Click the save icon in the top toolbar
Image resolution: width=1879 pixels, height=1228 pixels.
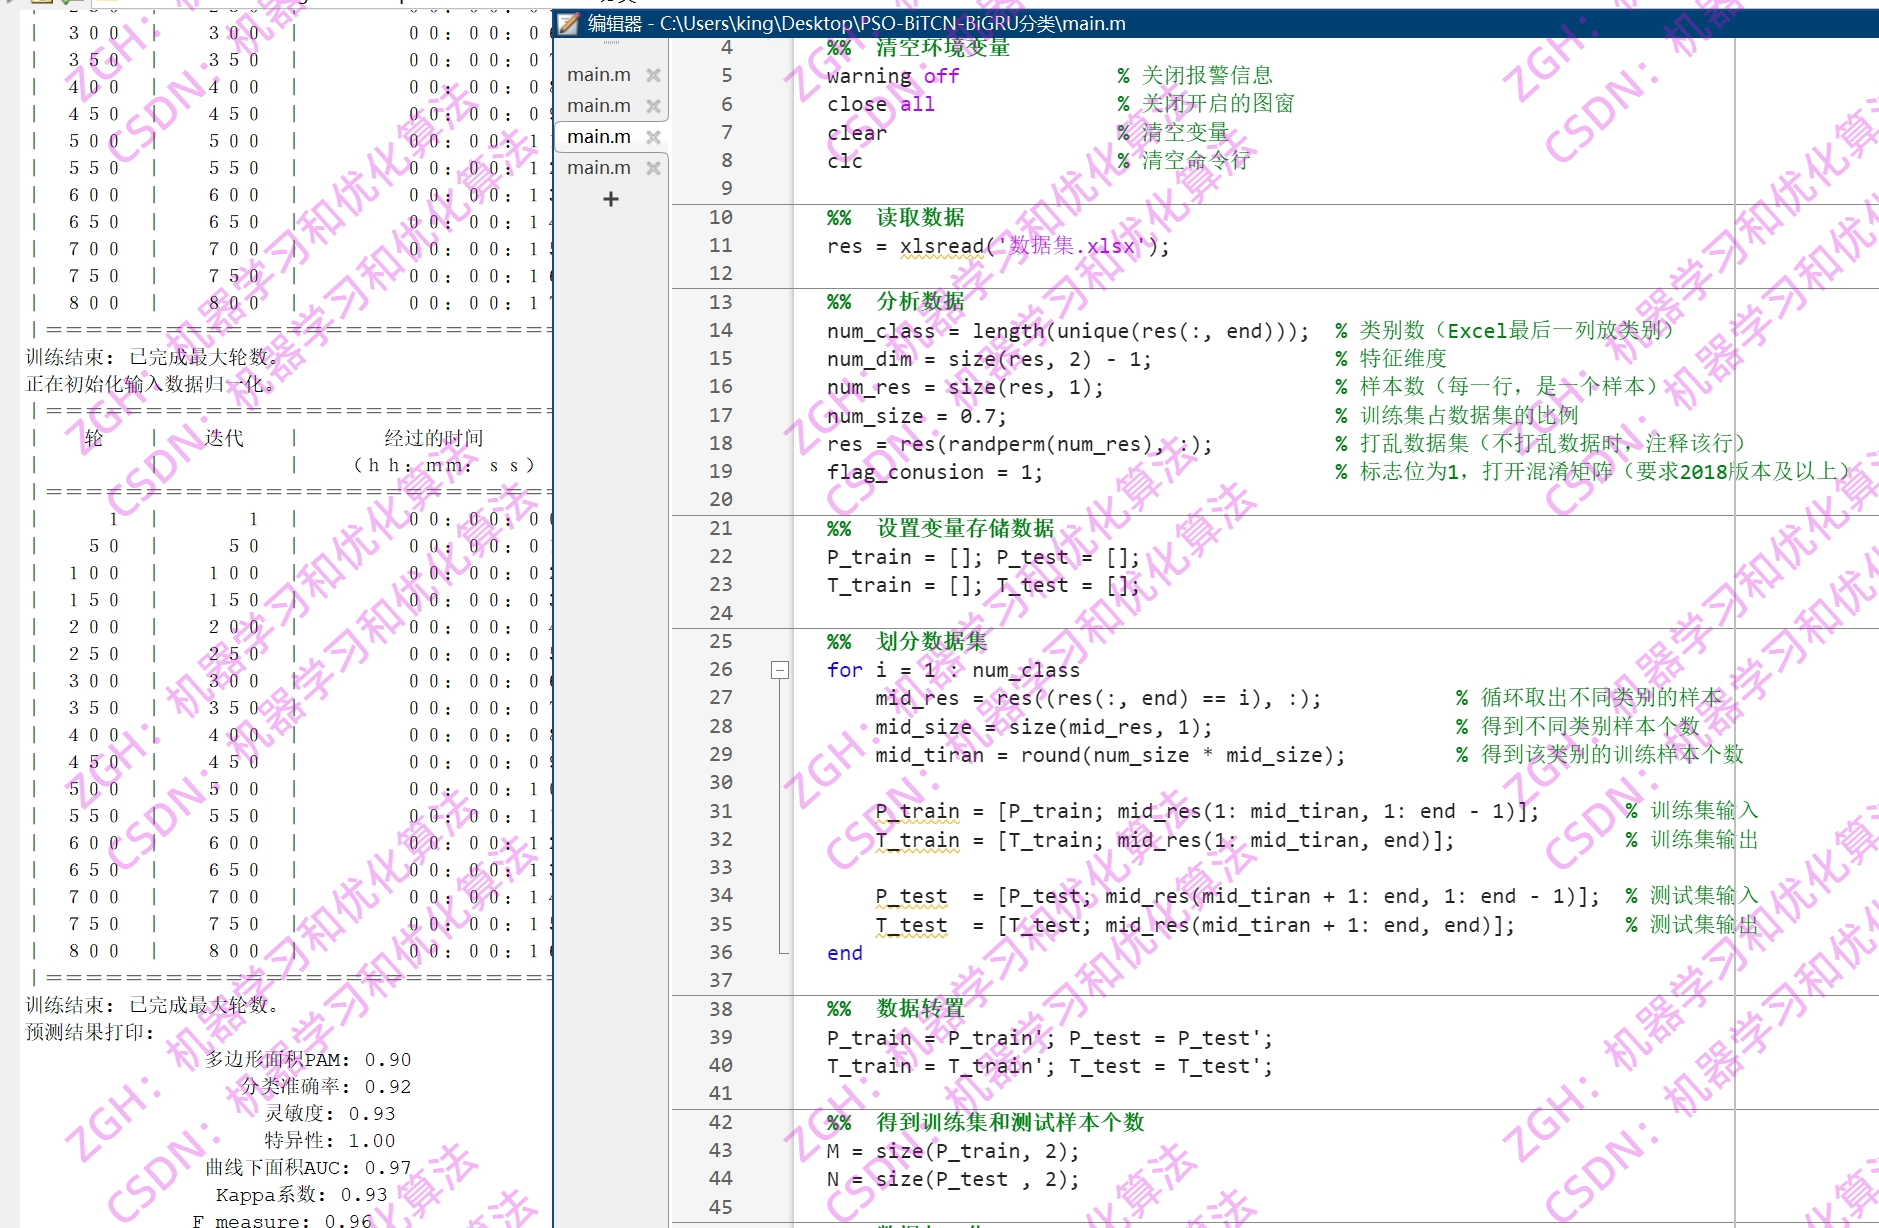point(42,3)
